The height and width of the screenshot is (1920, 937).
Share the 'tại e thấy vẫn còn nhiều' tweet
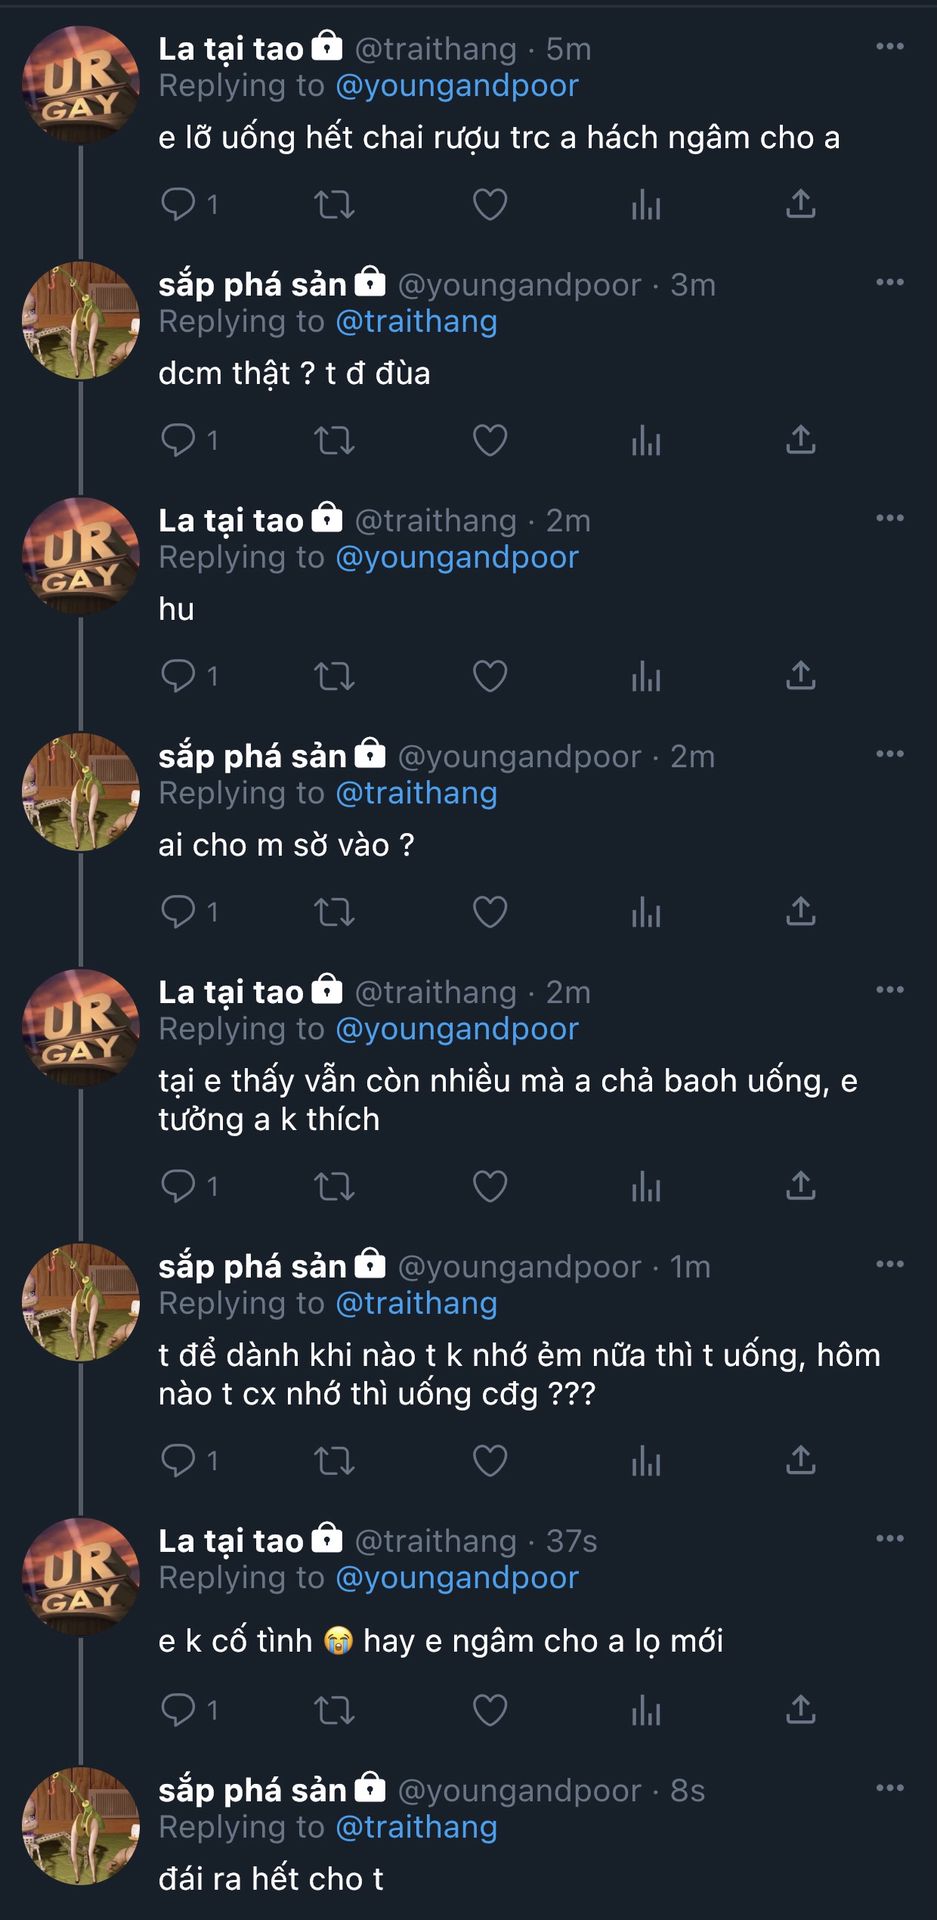(801, 1186)
